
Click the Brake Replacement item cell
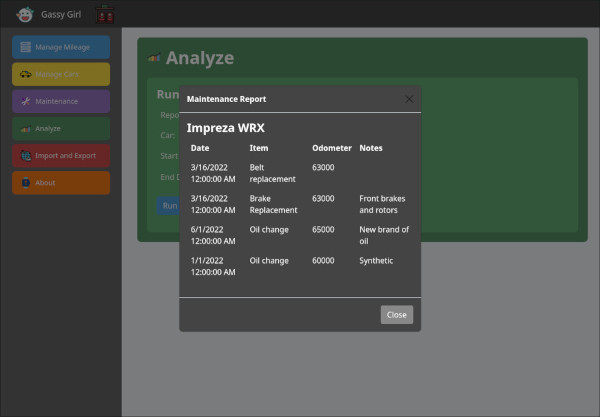point(274,204)
